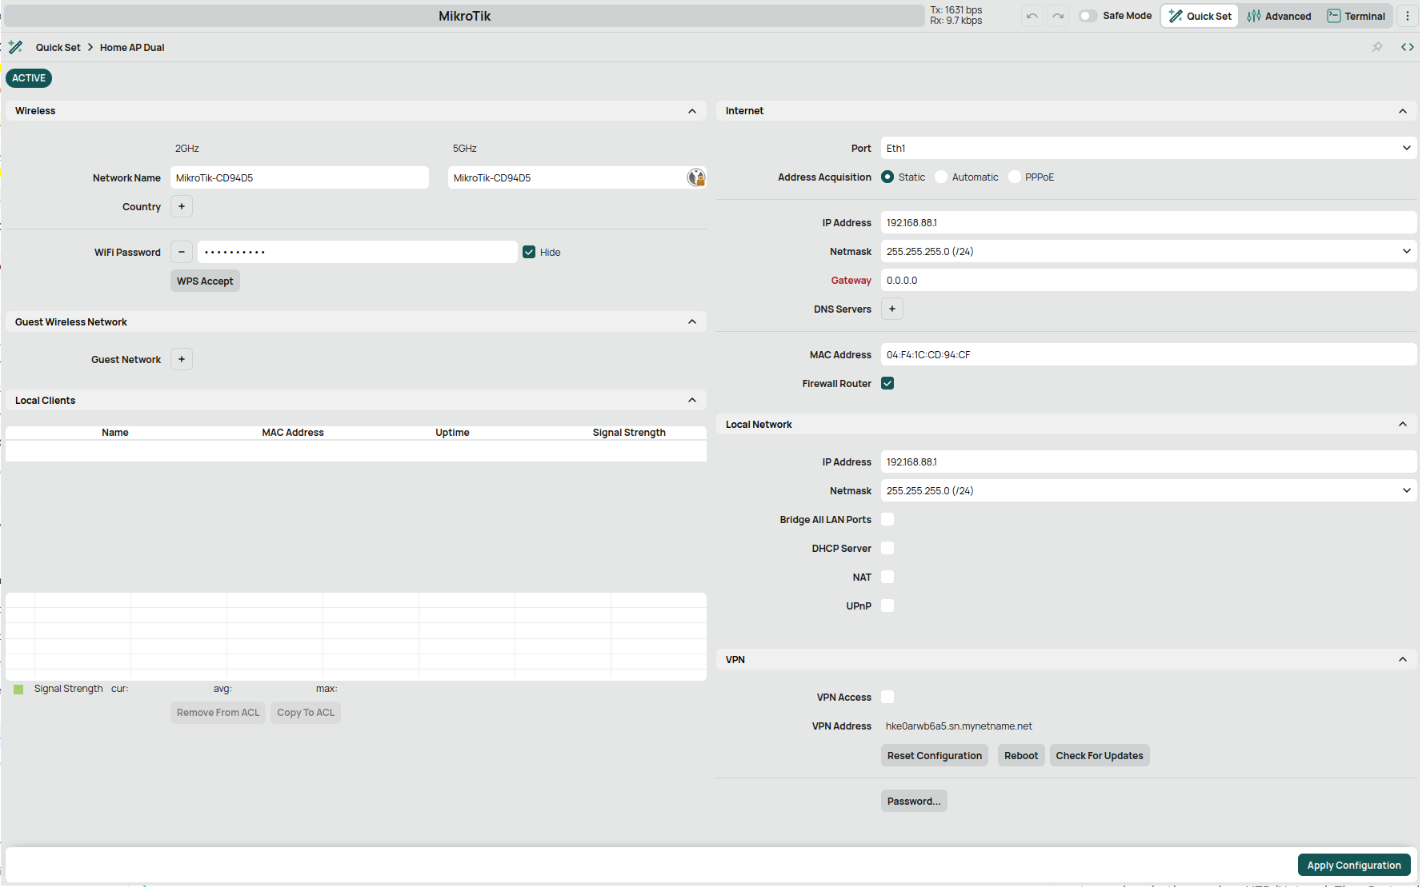Select Static address acquisition
This screenshot has width=1420, height=887.
(887, 177)
